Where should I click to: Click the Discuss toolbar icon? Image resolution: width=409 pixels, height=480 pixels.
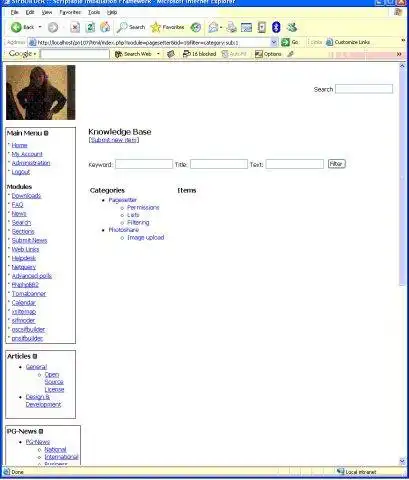[262, 27]
